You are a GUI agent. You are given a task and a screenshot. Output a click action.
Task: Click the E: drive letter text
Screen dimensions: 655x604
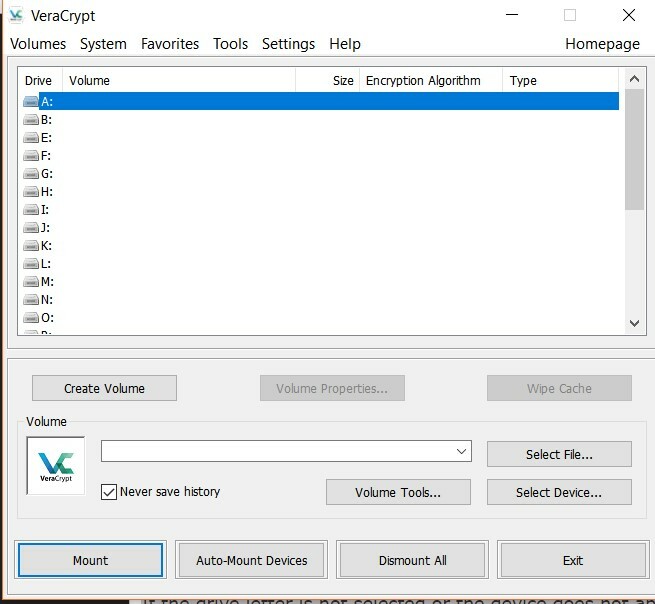pyautogui.click(x=46, y=138)
